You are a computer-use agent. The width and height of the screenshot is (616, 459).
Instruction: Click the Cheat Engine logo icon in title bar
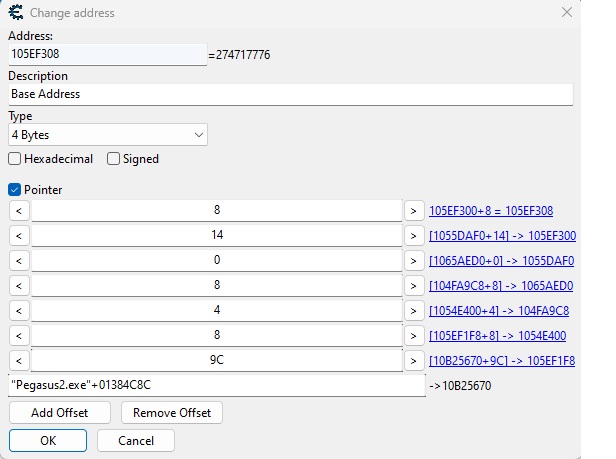coord(15,13)
